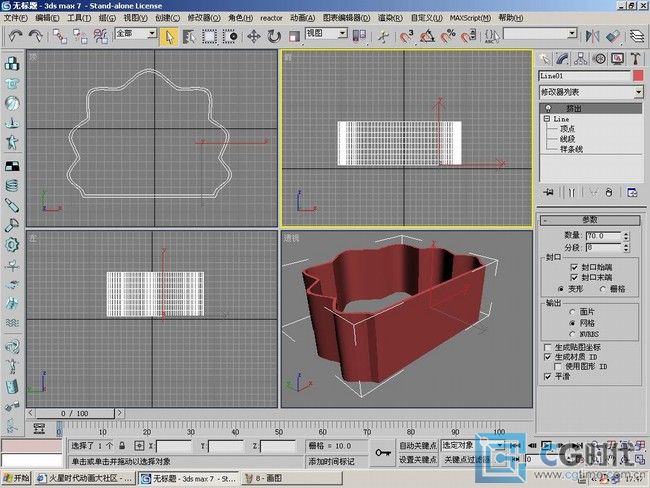
Task: Increase the 数量 spinner value
Action: point(626,233)
